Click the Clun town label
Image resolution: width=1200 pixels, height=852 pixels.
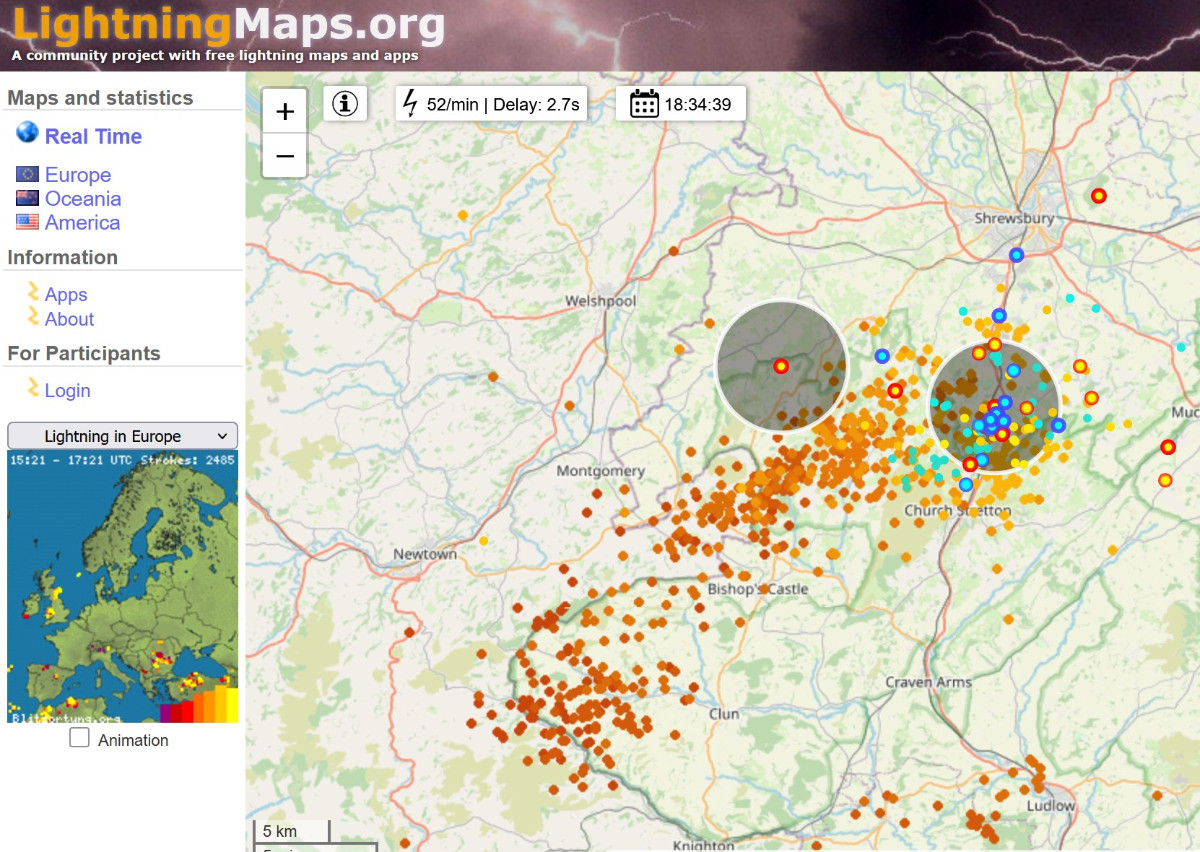pos(724,714)
